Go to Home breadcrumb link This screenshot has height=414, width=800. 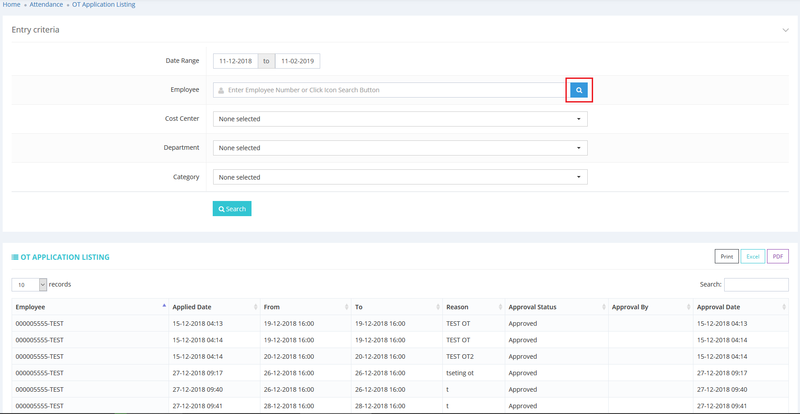tap(11, 5)
